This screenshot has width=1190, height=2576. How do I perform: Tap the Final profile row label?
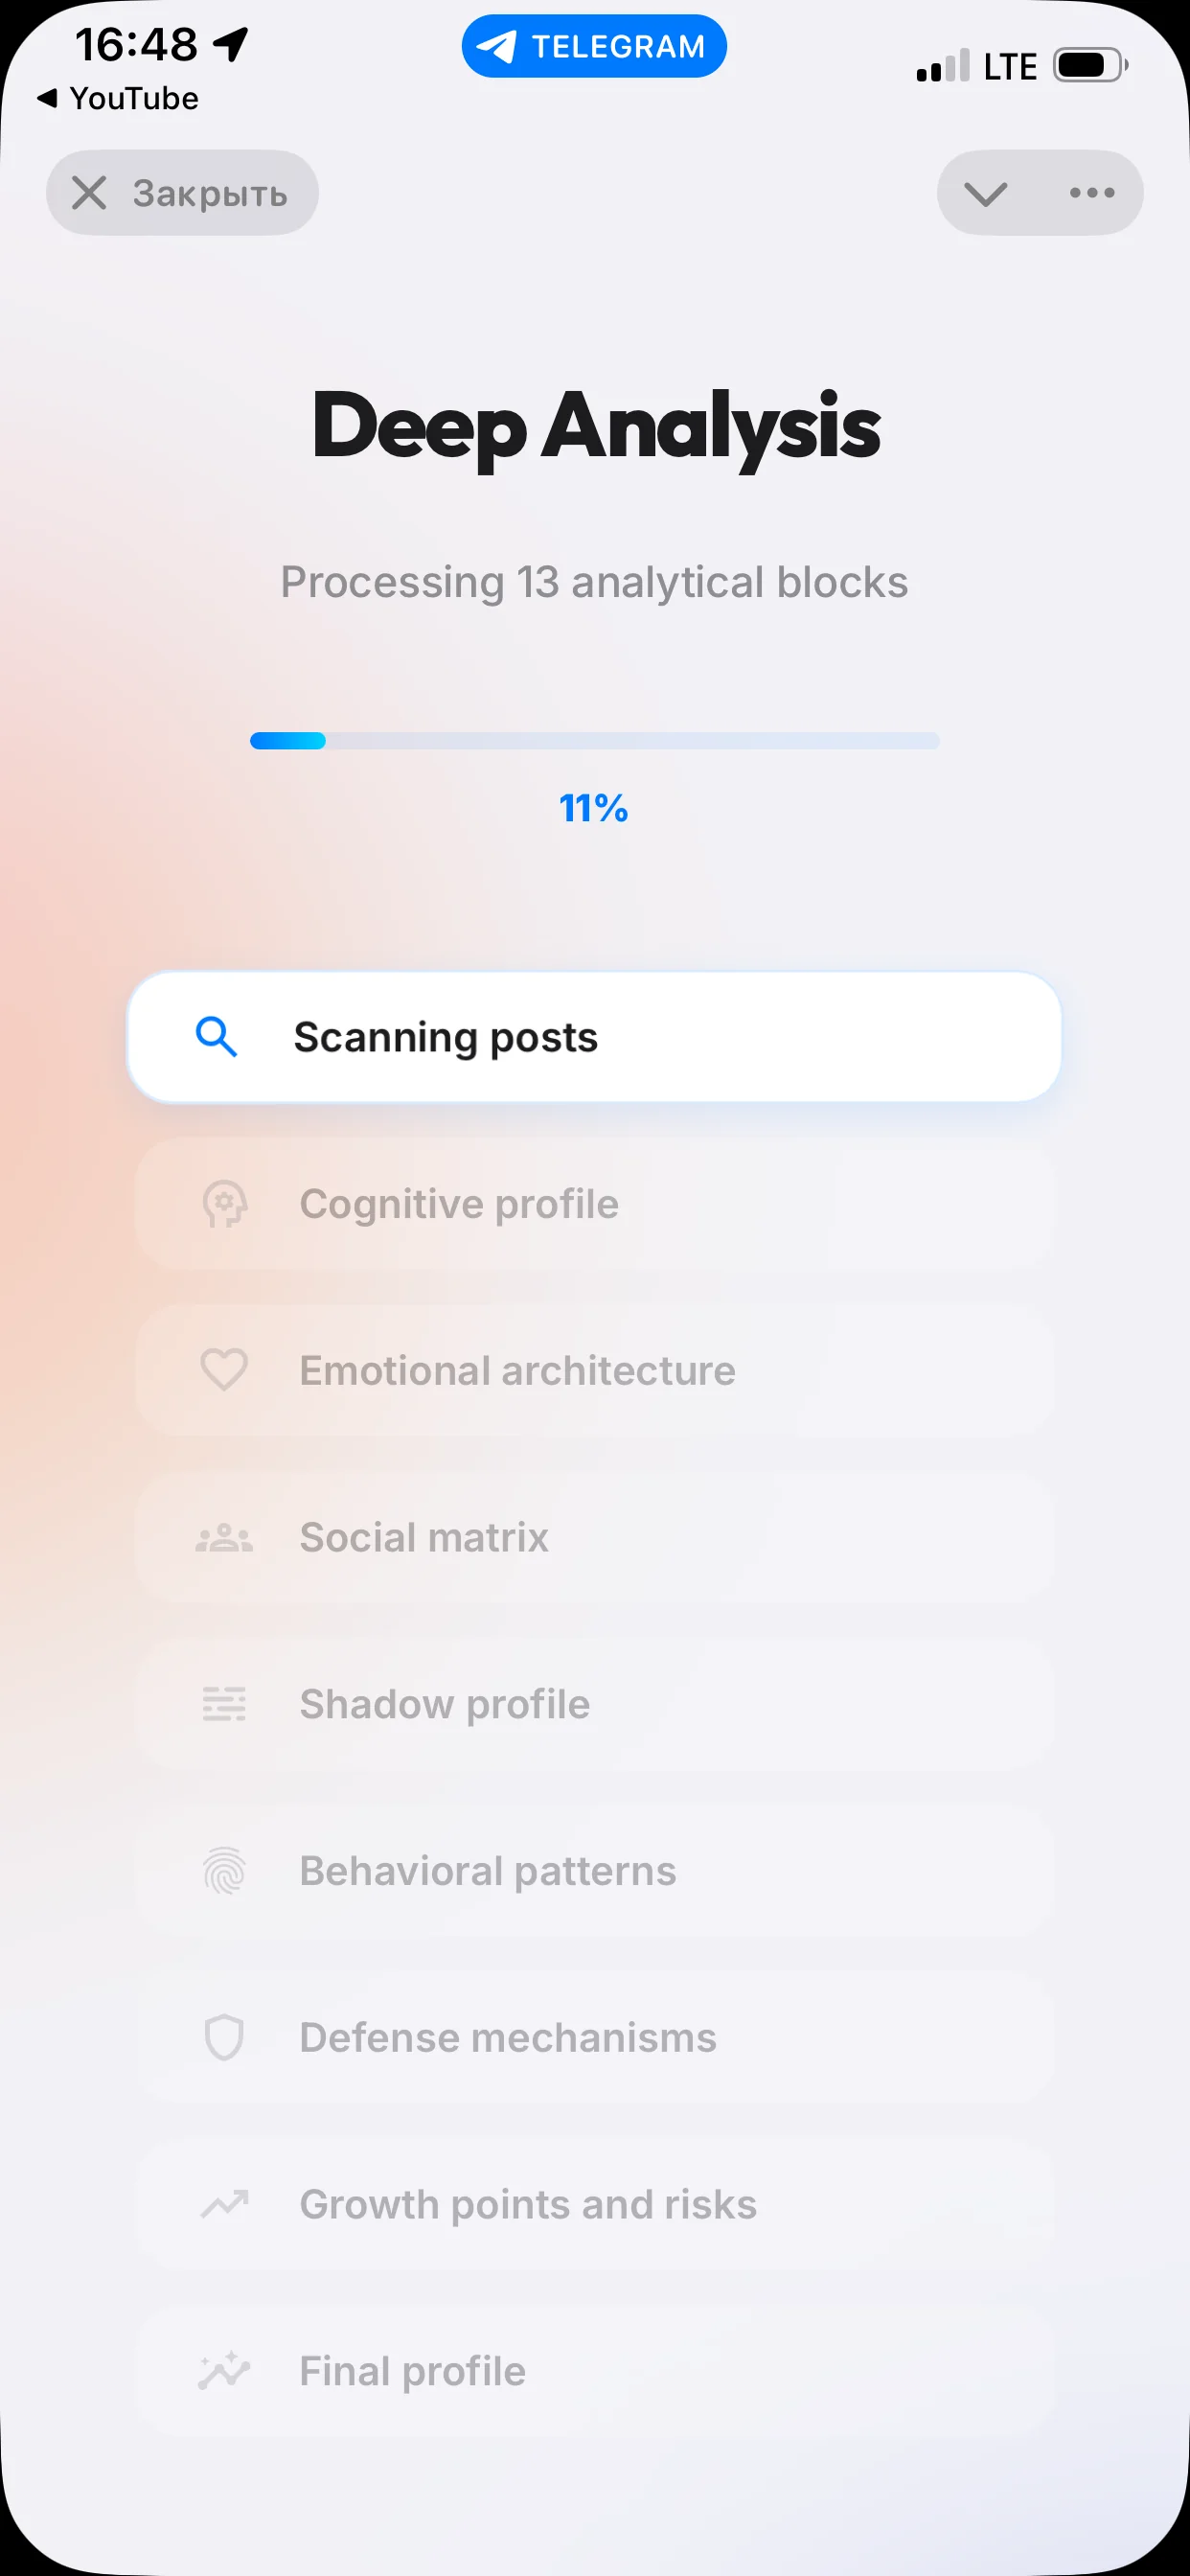[413, 2371]
